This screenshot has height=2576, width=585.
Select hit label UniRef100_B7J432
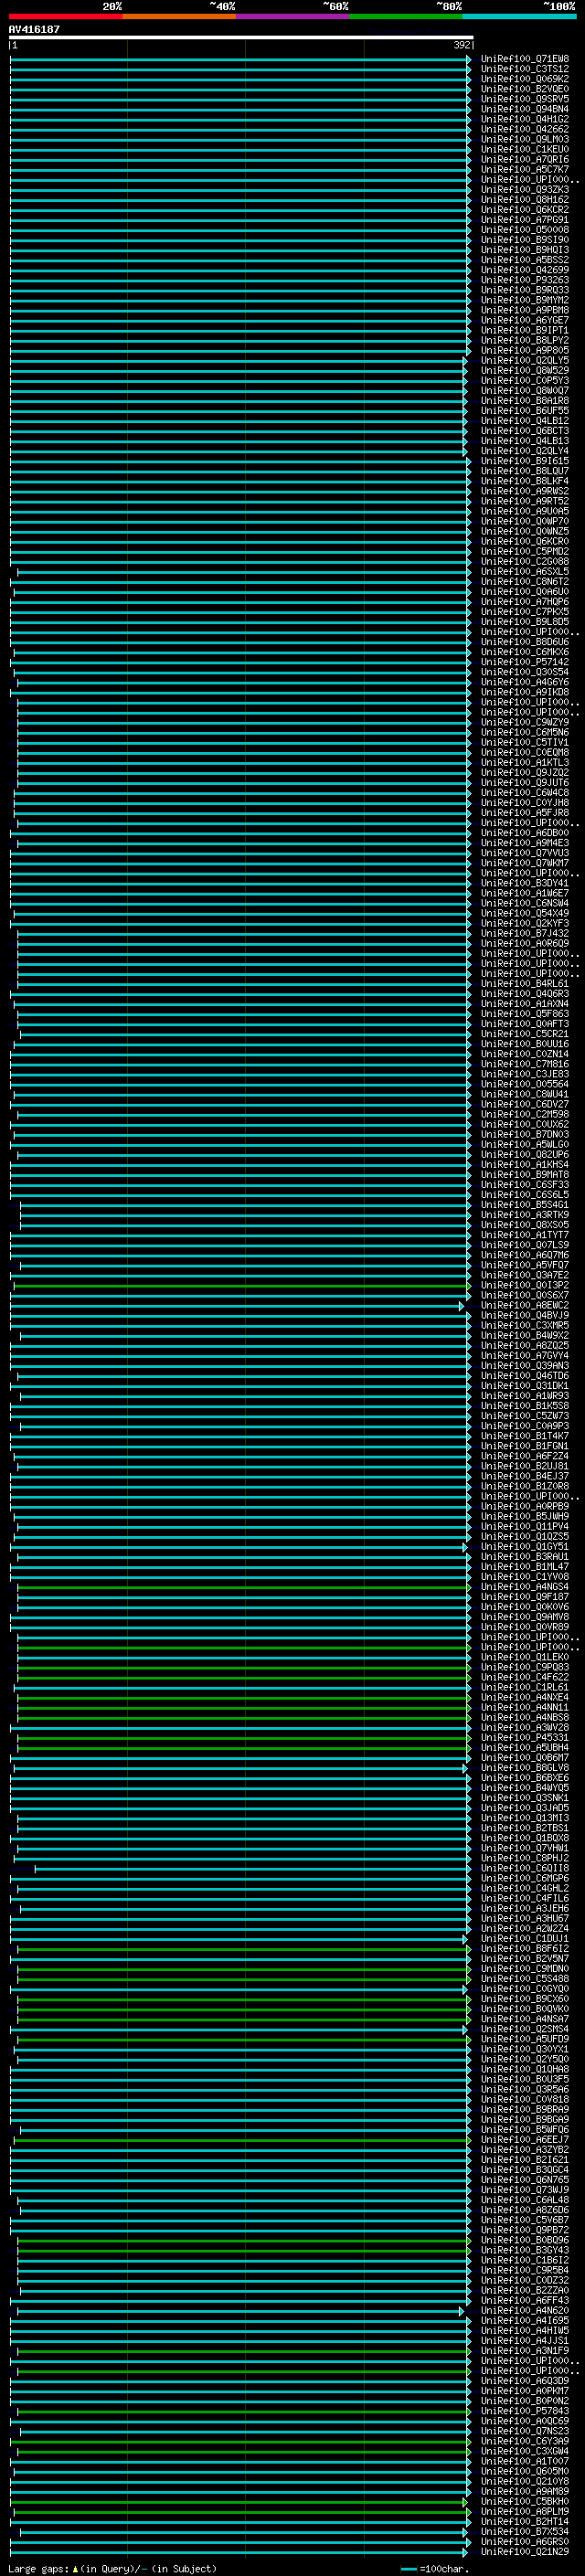tap(525, 934)
